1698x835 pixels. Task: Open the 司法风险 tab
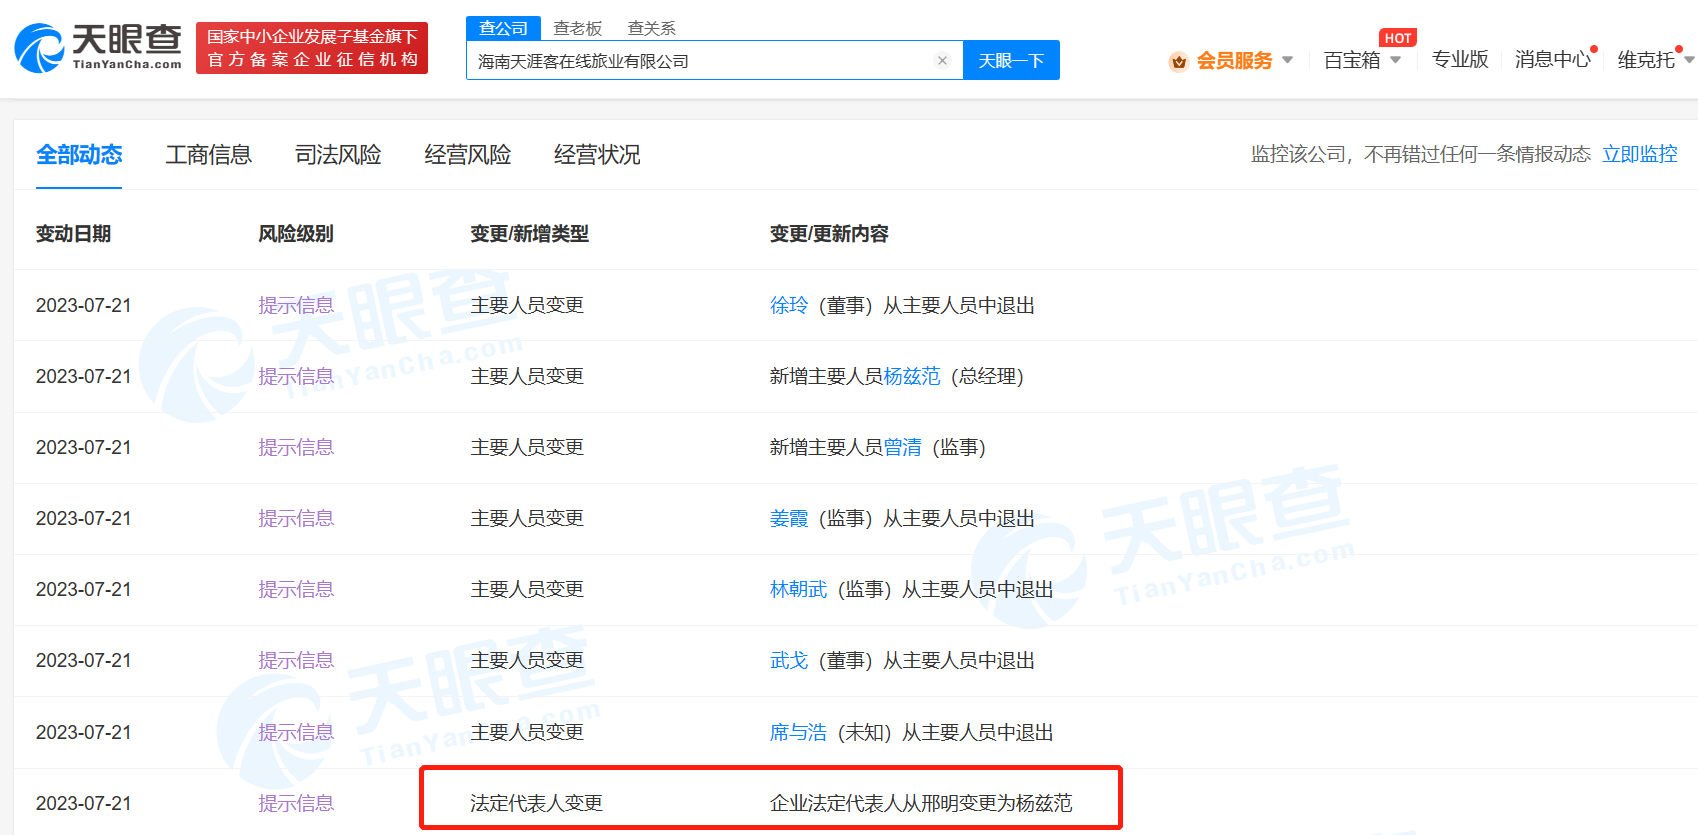click(338, 155)
